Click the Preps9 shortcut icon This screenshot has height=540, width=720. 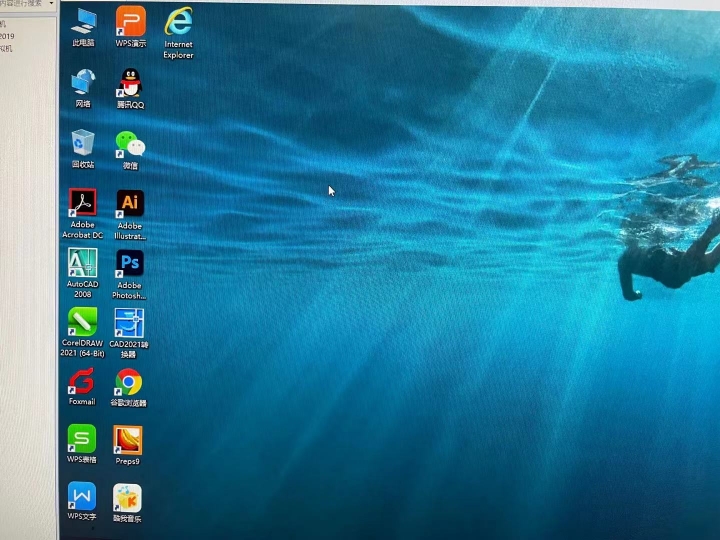point(127,440)
